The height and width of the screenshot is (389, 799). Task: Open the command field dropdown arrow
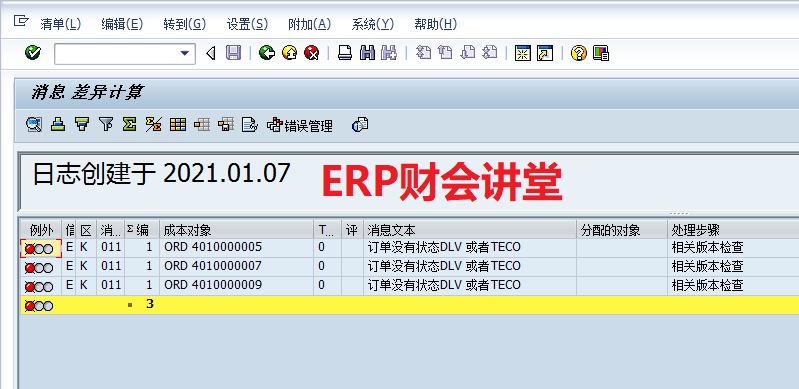coord(185,53)
